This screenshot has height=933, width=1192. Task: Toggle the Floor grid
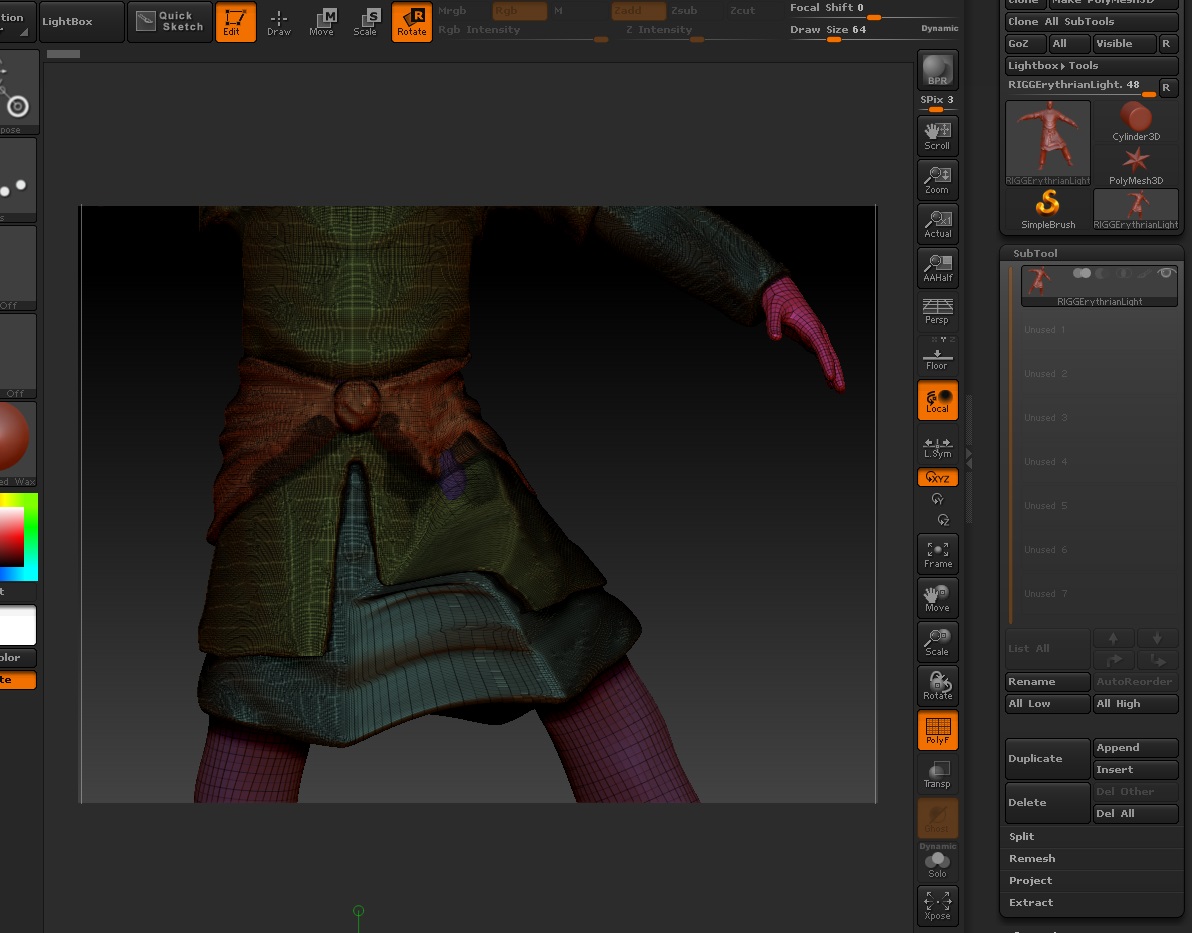click(937, 355)
